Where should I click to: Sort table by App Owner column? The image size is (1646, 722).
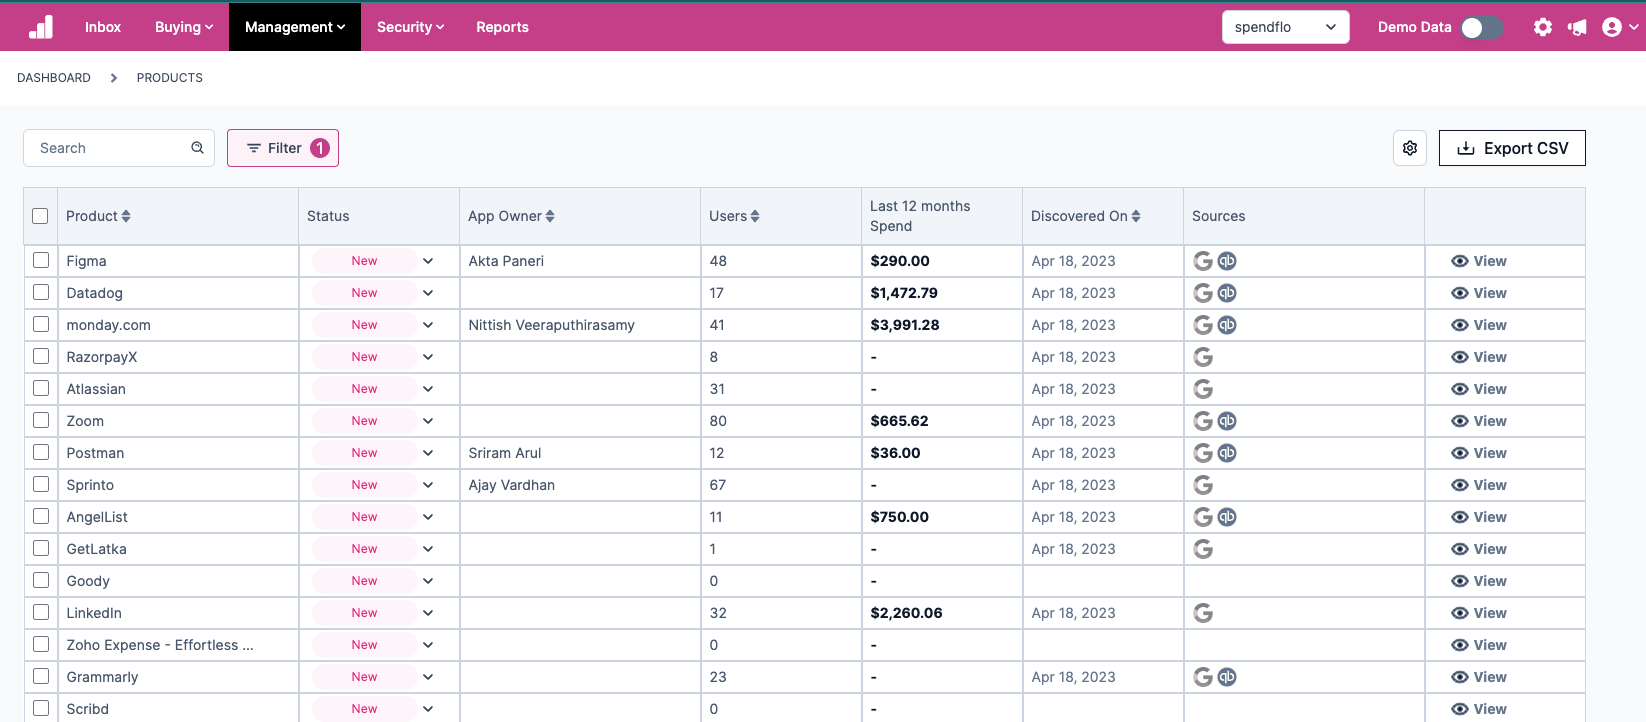point(550,216)
